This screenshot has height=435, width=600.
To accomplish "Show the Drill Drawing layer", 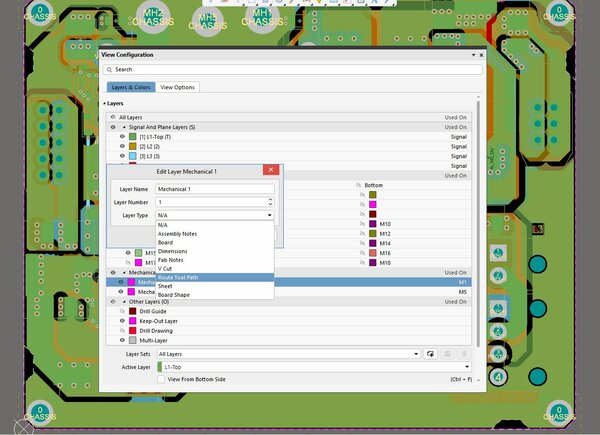I will point(122,331).
